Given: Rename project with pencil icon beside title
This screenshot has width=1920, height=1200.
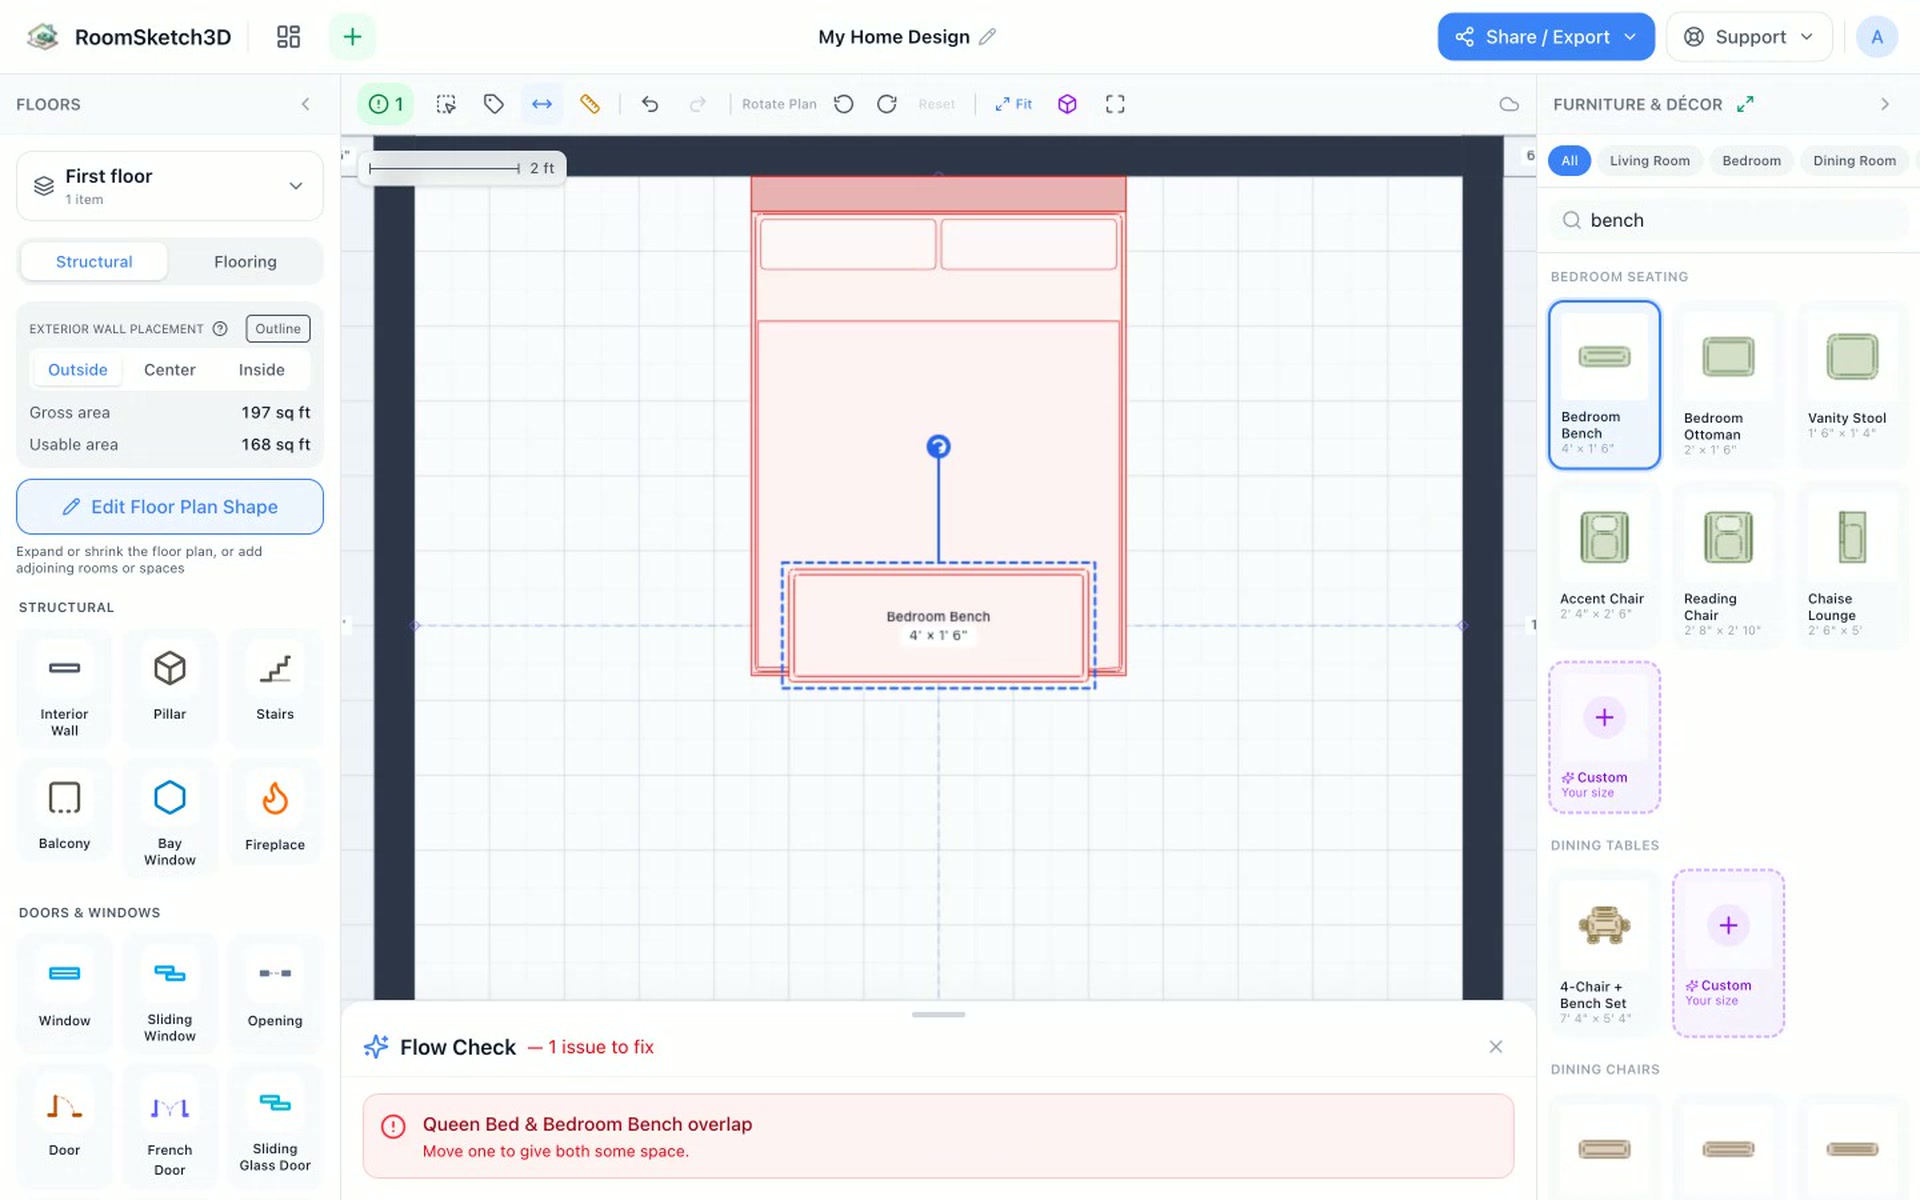Looking at the screenshot, I should [987, 37].
